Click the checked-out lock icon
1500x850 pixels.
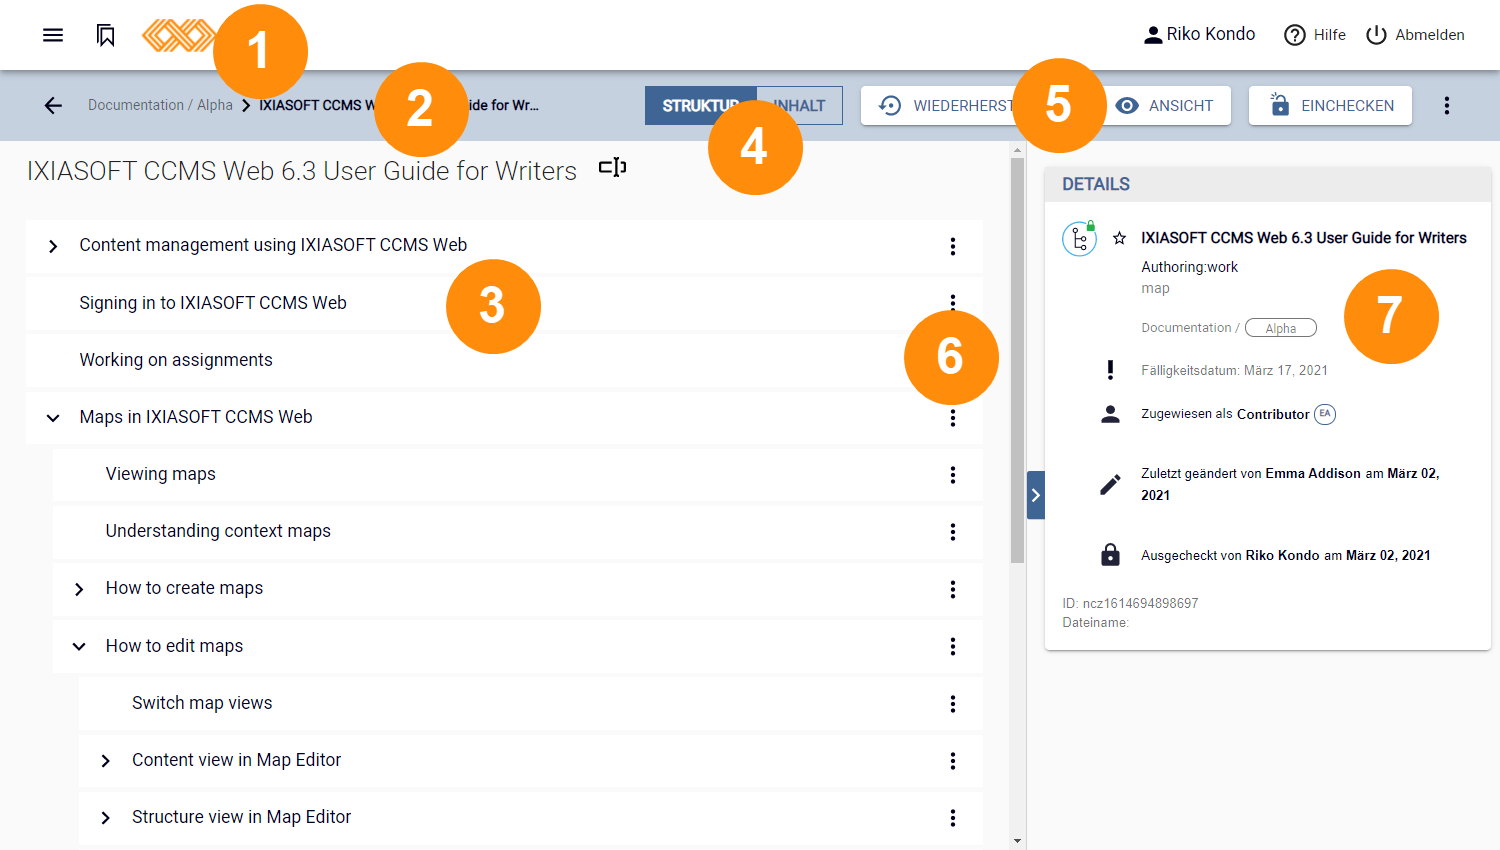1110,555
